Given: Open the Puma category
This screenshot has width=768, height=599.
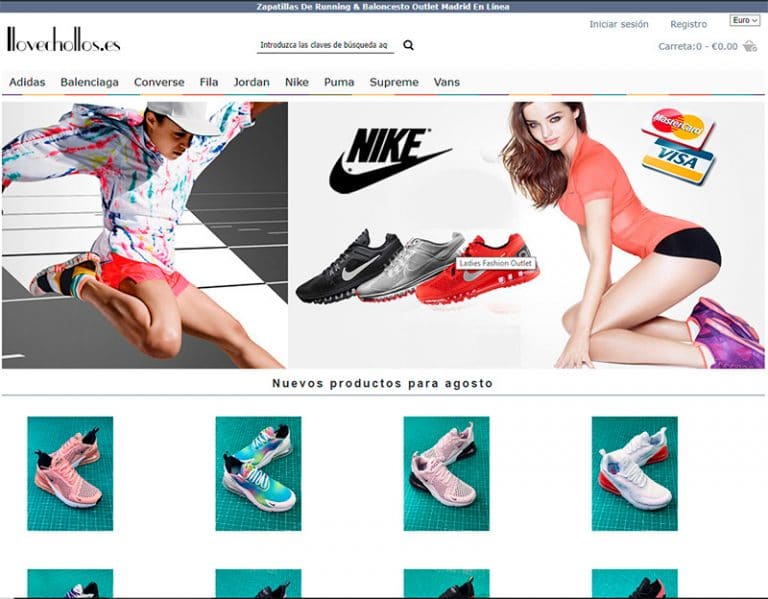Looking at the screenshot, I should pyautogui.click(x=339, y=82).
